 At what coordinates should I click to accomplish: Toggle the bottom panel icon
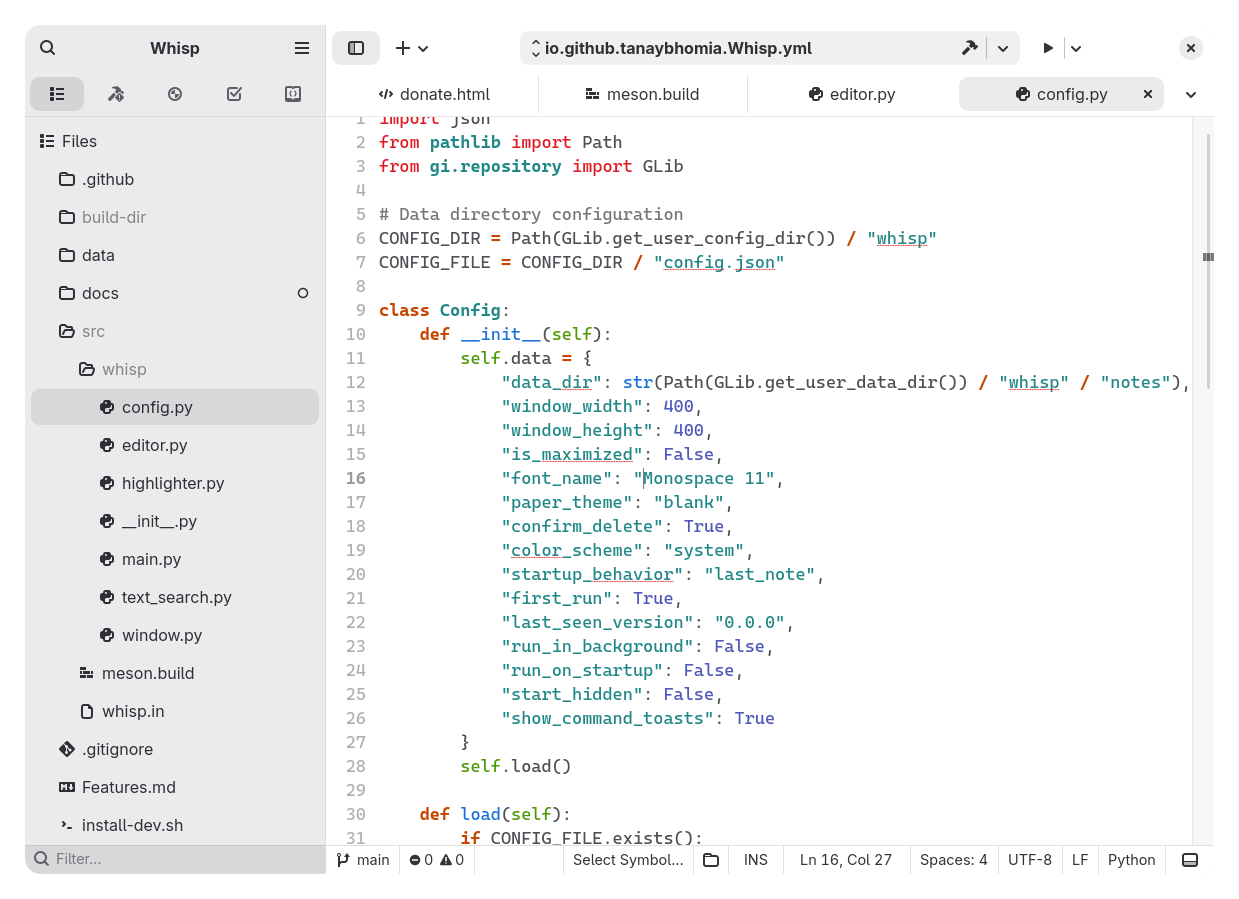point(1190,860)
